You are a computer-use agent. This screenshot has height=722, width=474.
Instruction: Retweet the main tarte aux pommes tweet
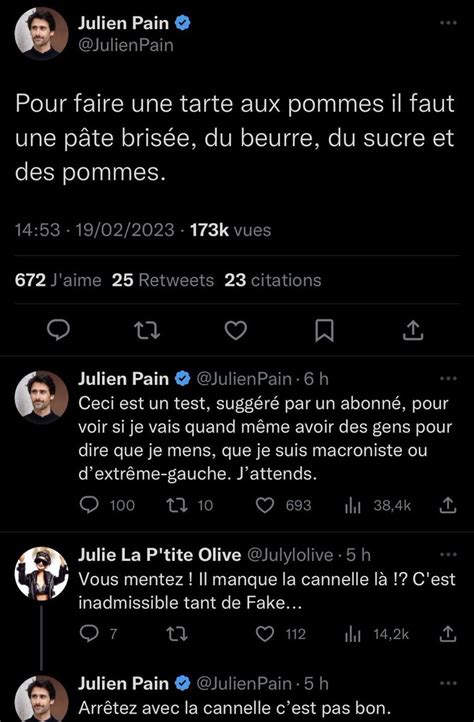147,330
